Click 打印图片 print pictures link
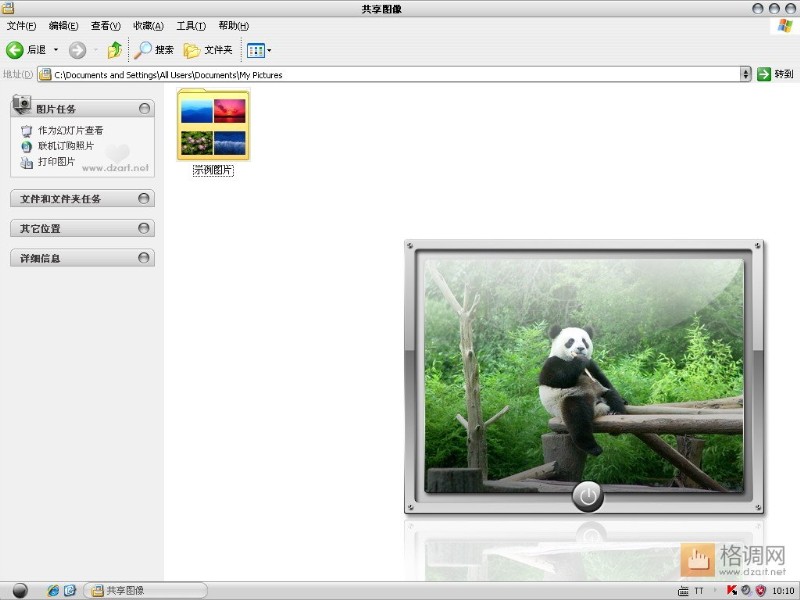800x600 pixels. (56, 161)
